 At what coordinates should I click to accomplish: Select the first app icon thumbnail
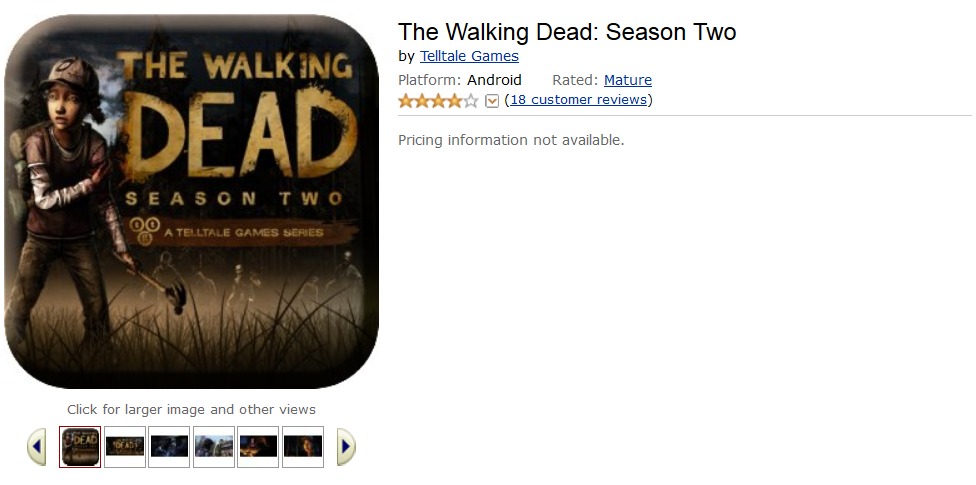(80, 446)
